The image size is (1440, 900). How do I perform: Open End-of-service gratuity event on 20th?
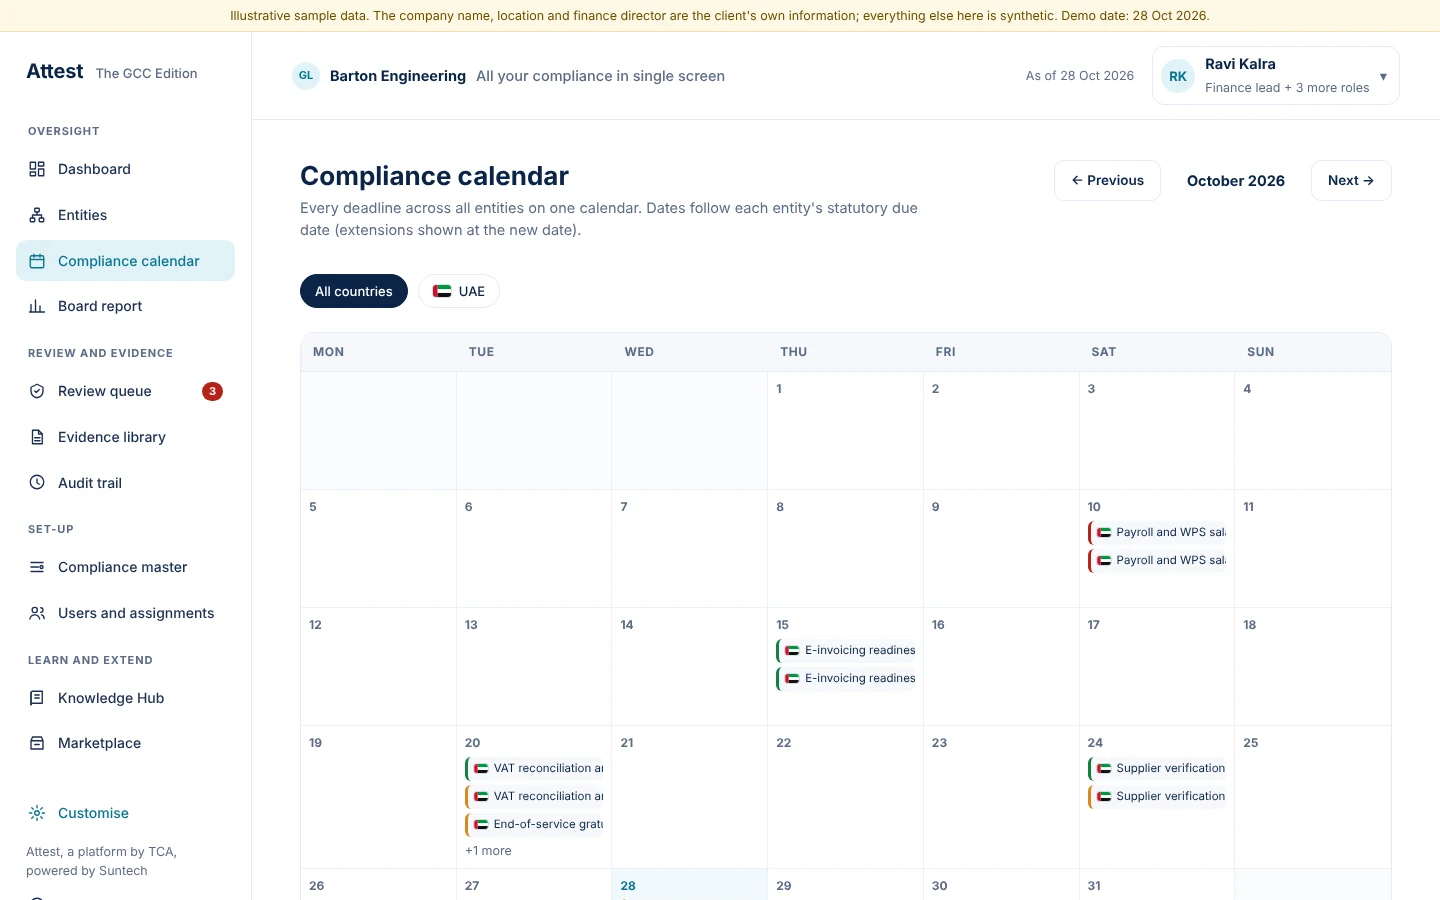pos(534,824)
